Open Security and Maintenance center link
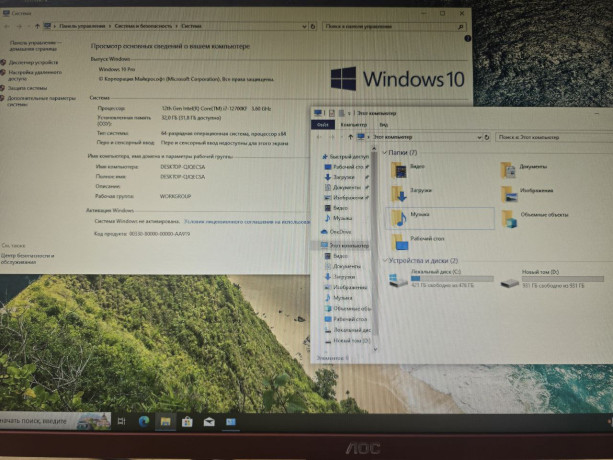The height and width of the screenshot is (460, 613). [x=27, y=259]
